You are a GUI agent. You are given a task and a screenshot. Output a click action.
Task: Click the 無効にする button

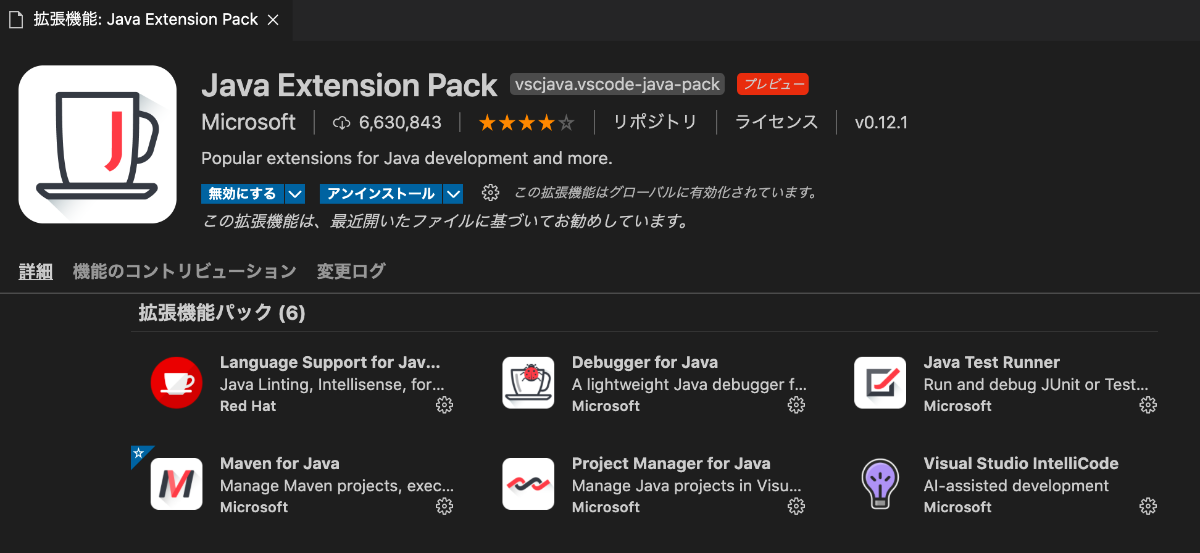[243, 193]
